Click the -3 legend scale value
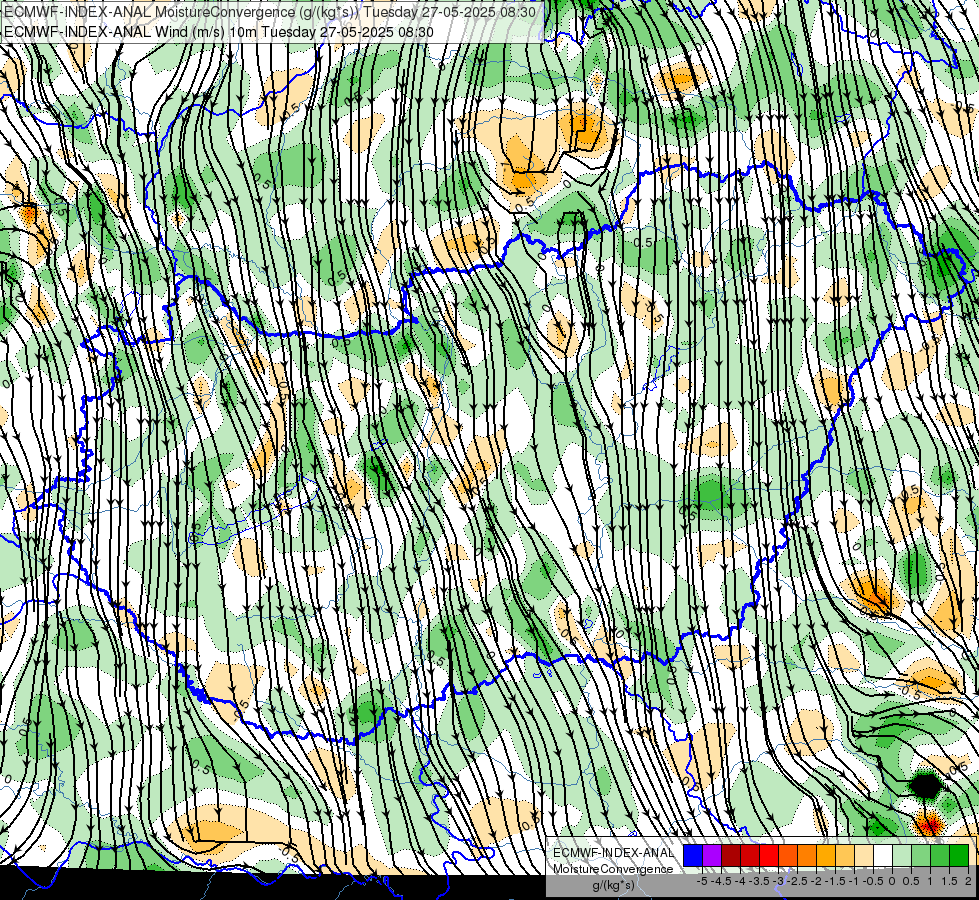979x900 pixels. point(778,881)
